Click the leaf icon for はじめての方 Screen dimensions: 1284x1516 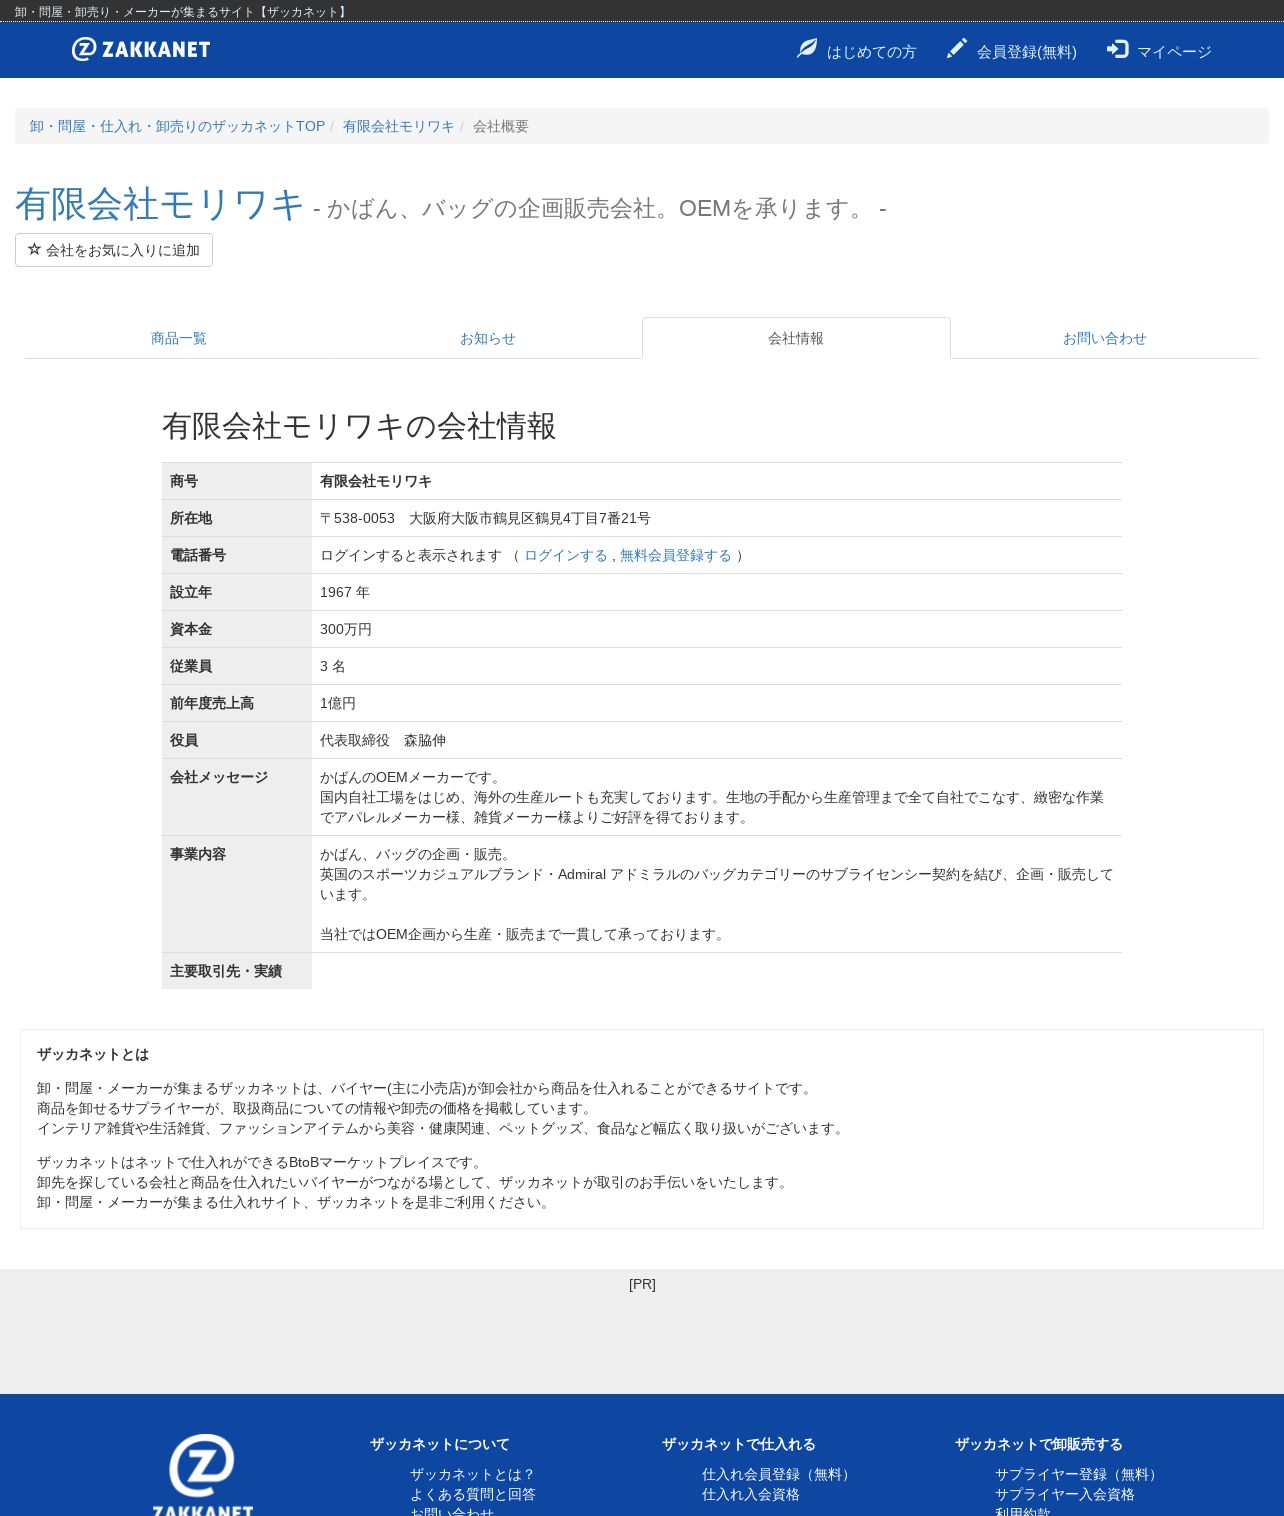click(x=807, y=49)
